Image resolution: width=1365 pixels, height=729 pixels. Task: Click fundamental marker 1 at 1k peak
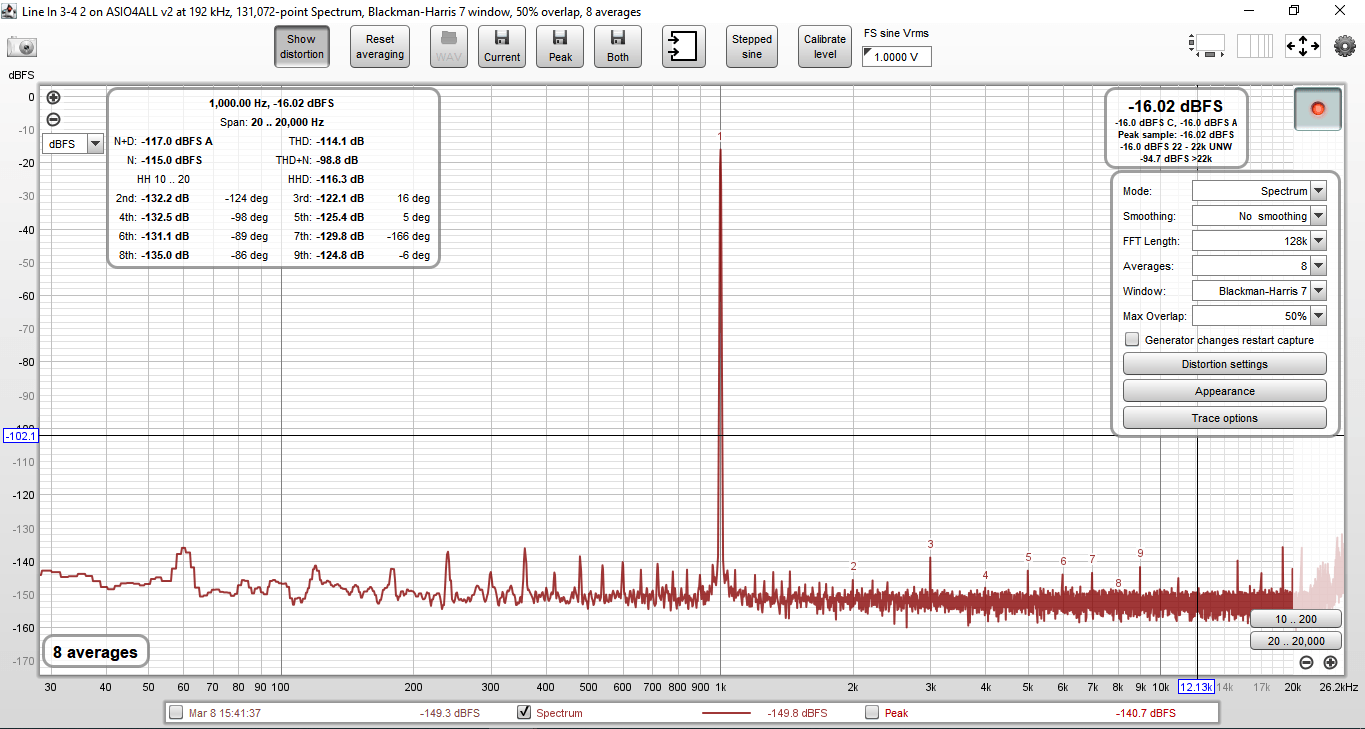pos(719,135)
